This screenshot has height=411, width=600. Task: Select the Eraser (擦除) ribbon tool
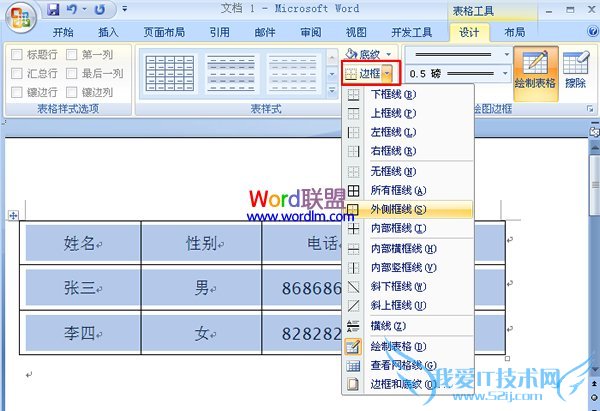tap(576, 70)
